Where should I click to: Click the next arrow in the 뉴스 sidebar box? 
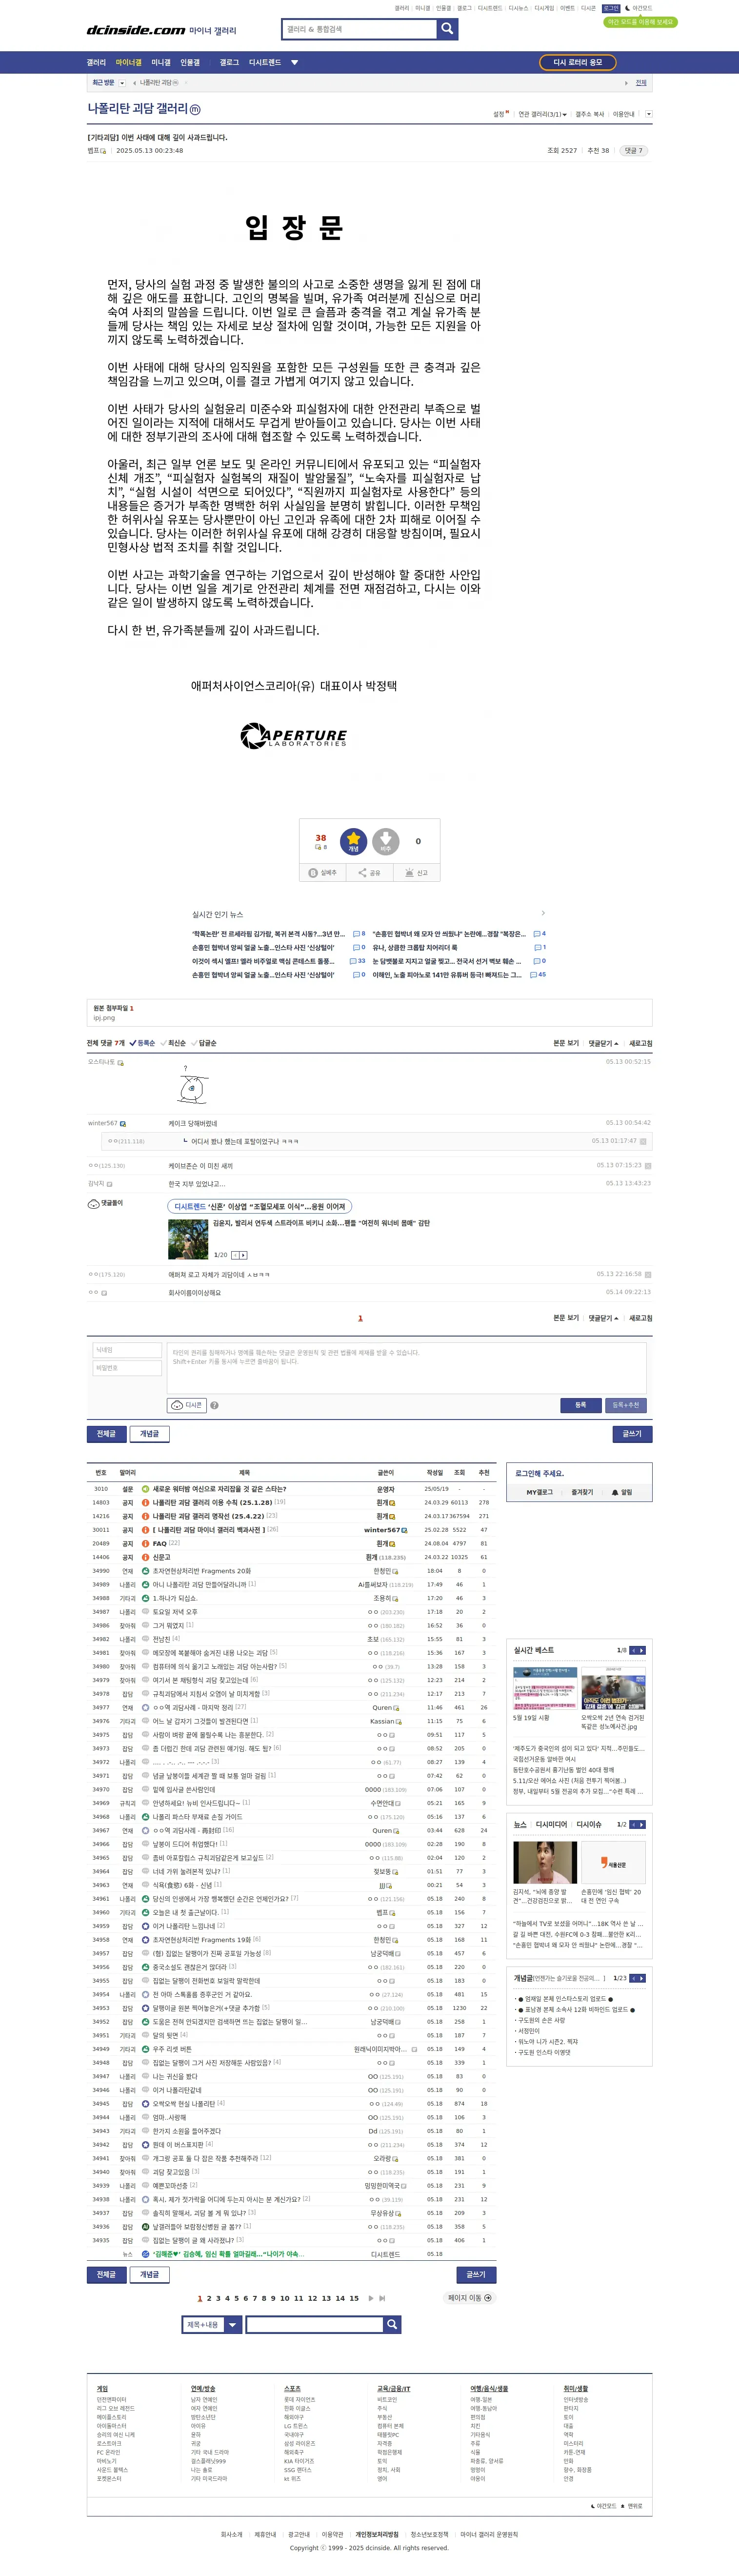pos(642,1824)
